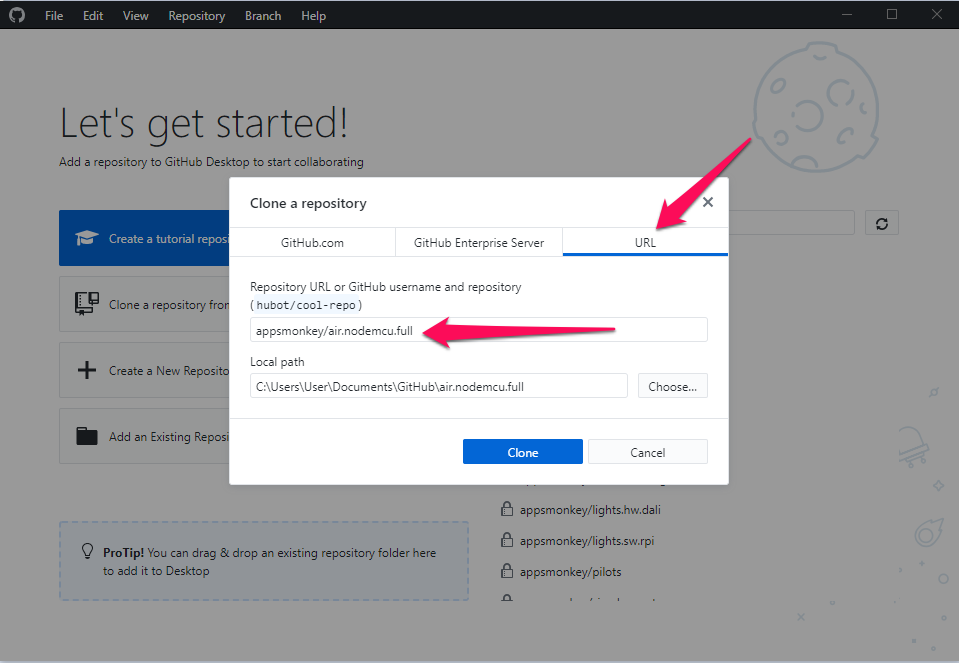959x663 pixels.
Task: Select appsmonkey/pilots repository
Action: [x=570, y=572]
